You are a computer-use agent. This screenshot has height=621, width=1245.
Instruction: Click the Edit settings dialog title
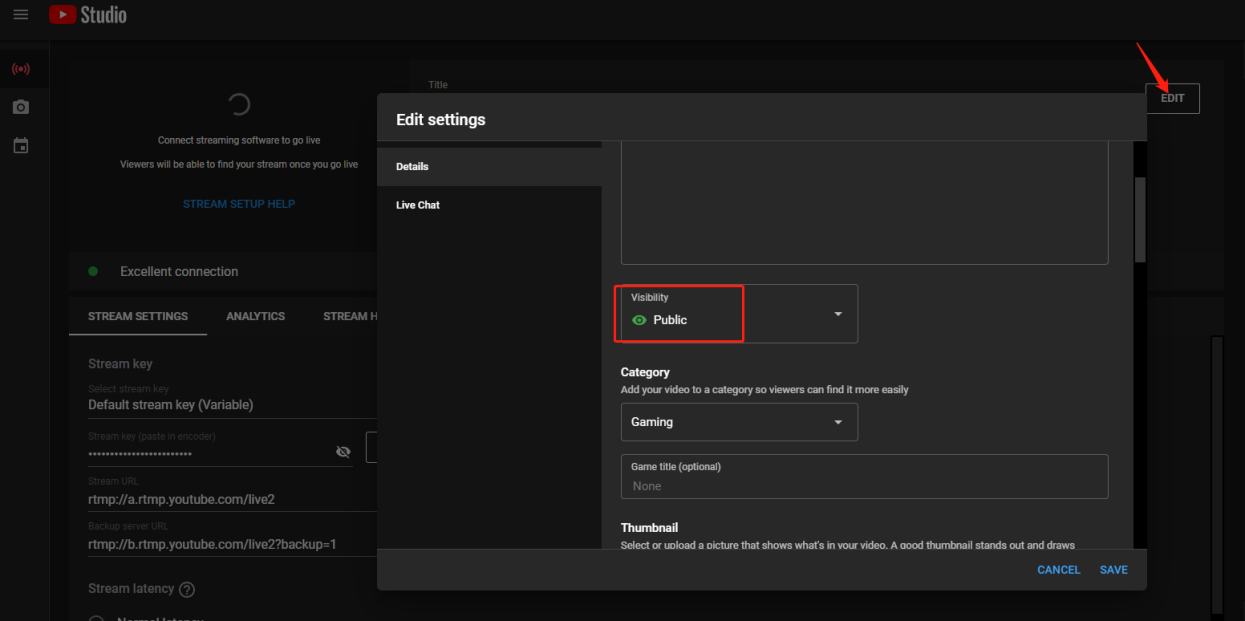tap(441, 120)
